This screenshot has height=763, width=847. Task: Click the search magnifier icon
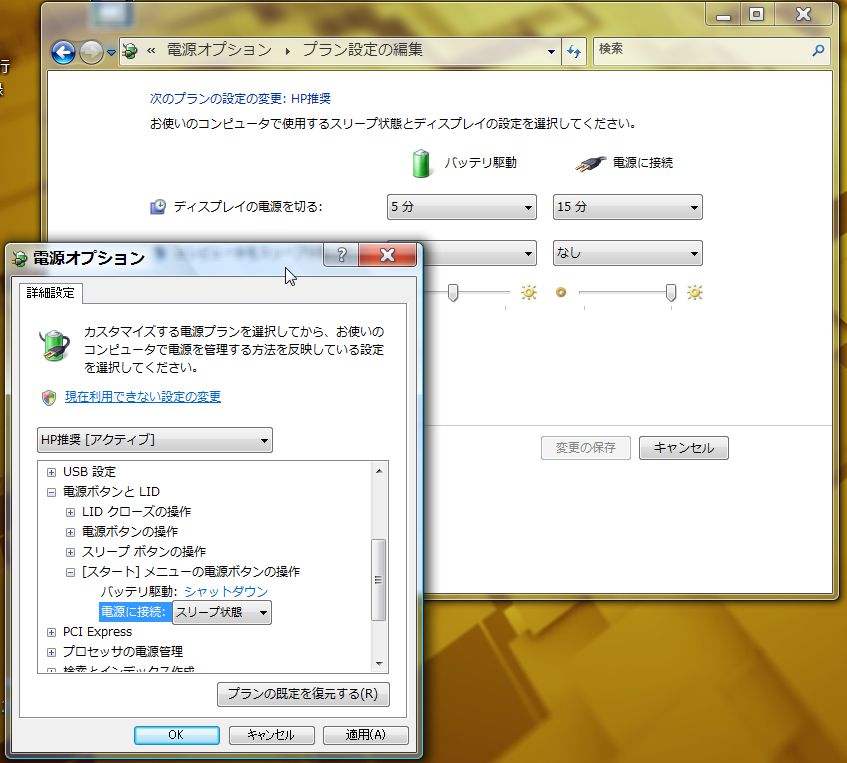[x=818, y=50]
